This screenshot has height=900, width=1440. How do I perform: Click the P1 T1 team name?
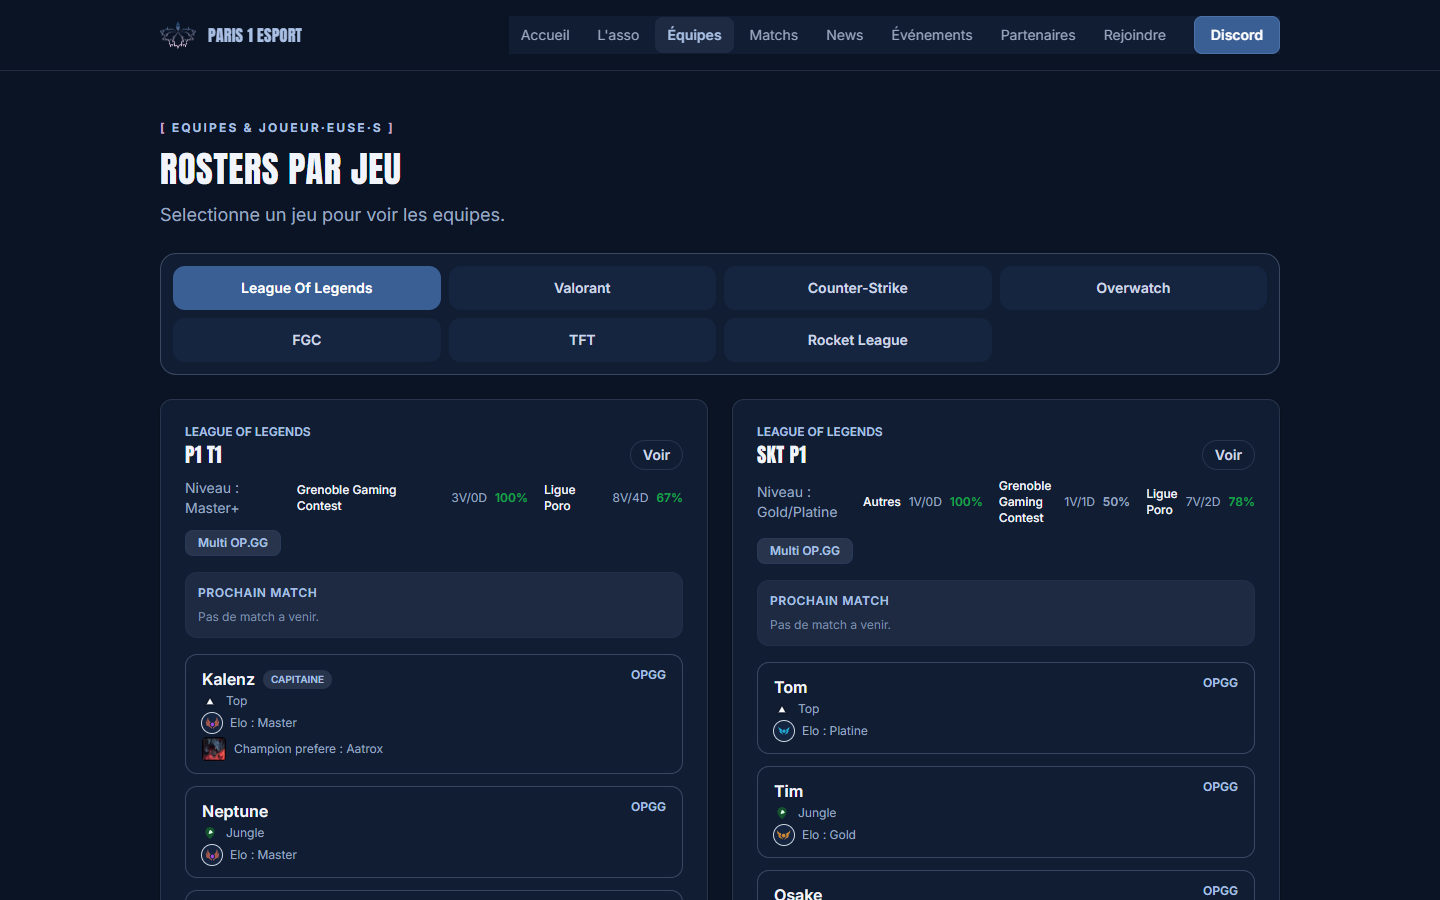tap(204, 455)
